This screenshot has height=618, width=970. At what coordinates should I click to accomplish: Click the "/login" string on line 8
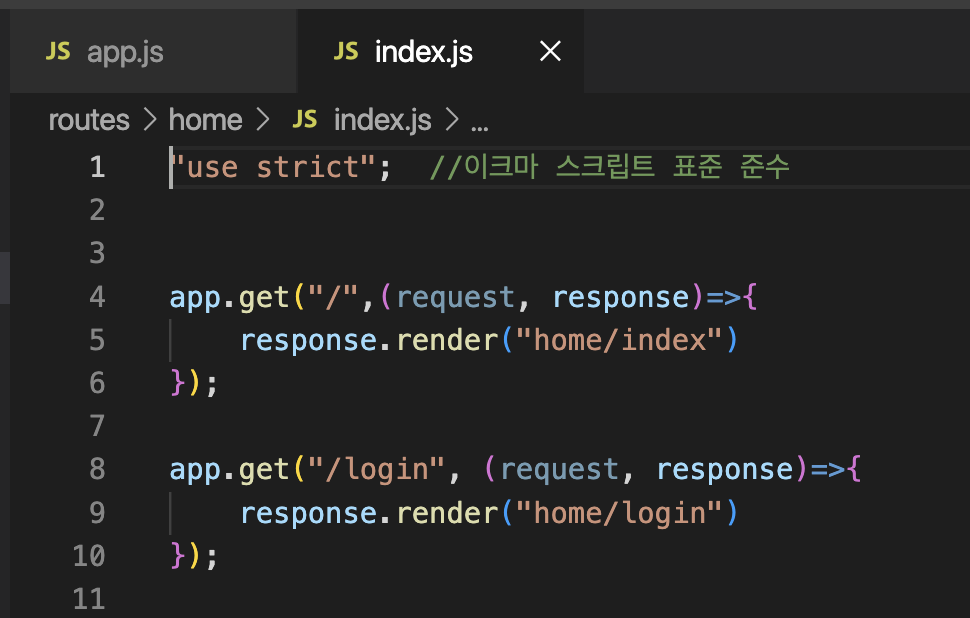tap(376, 470)
